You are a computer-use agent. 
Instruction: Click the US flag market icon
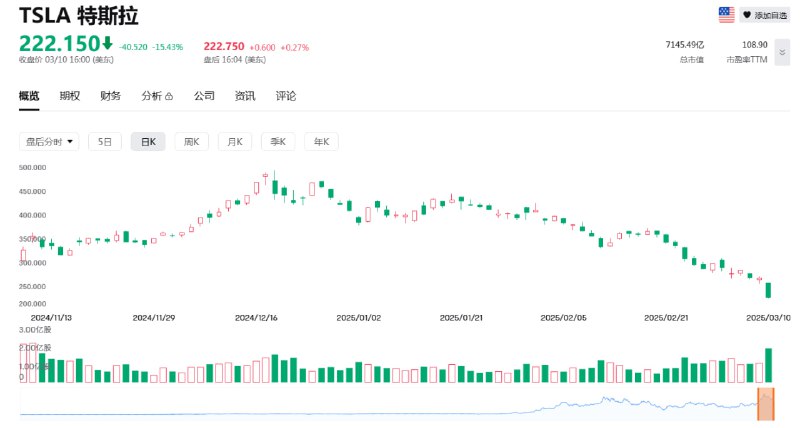pos(726,15)
